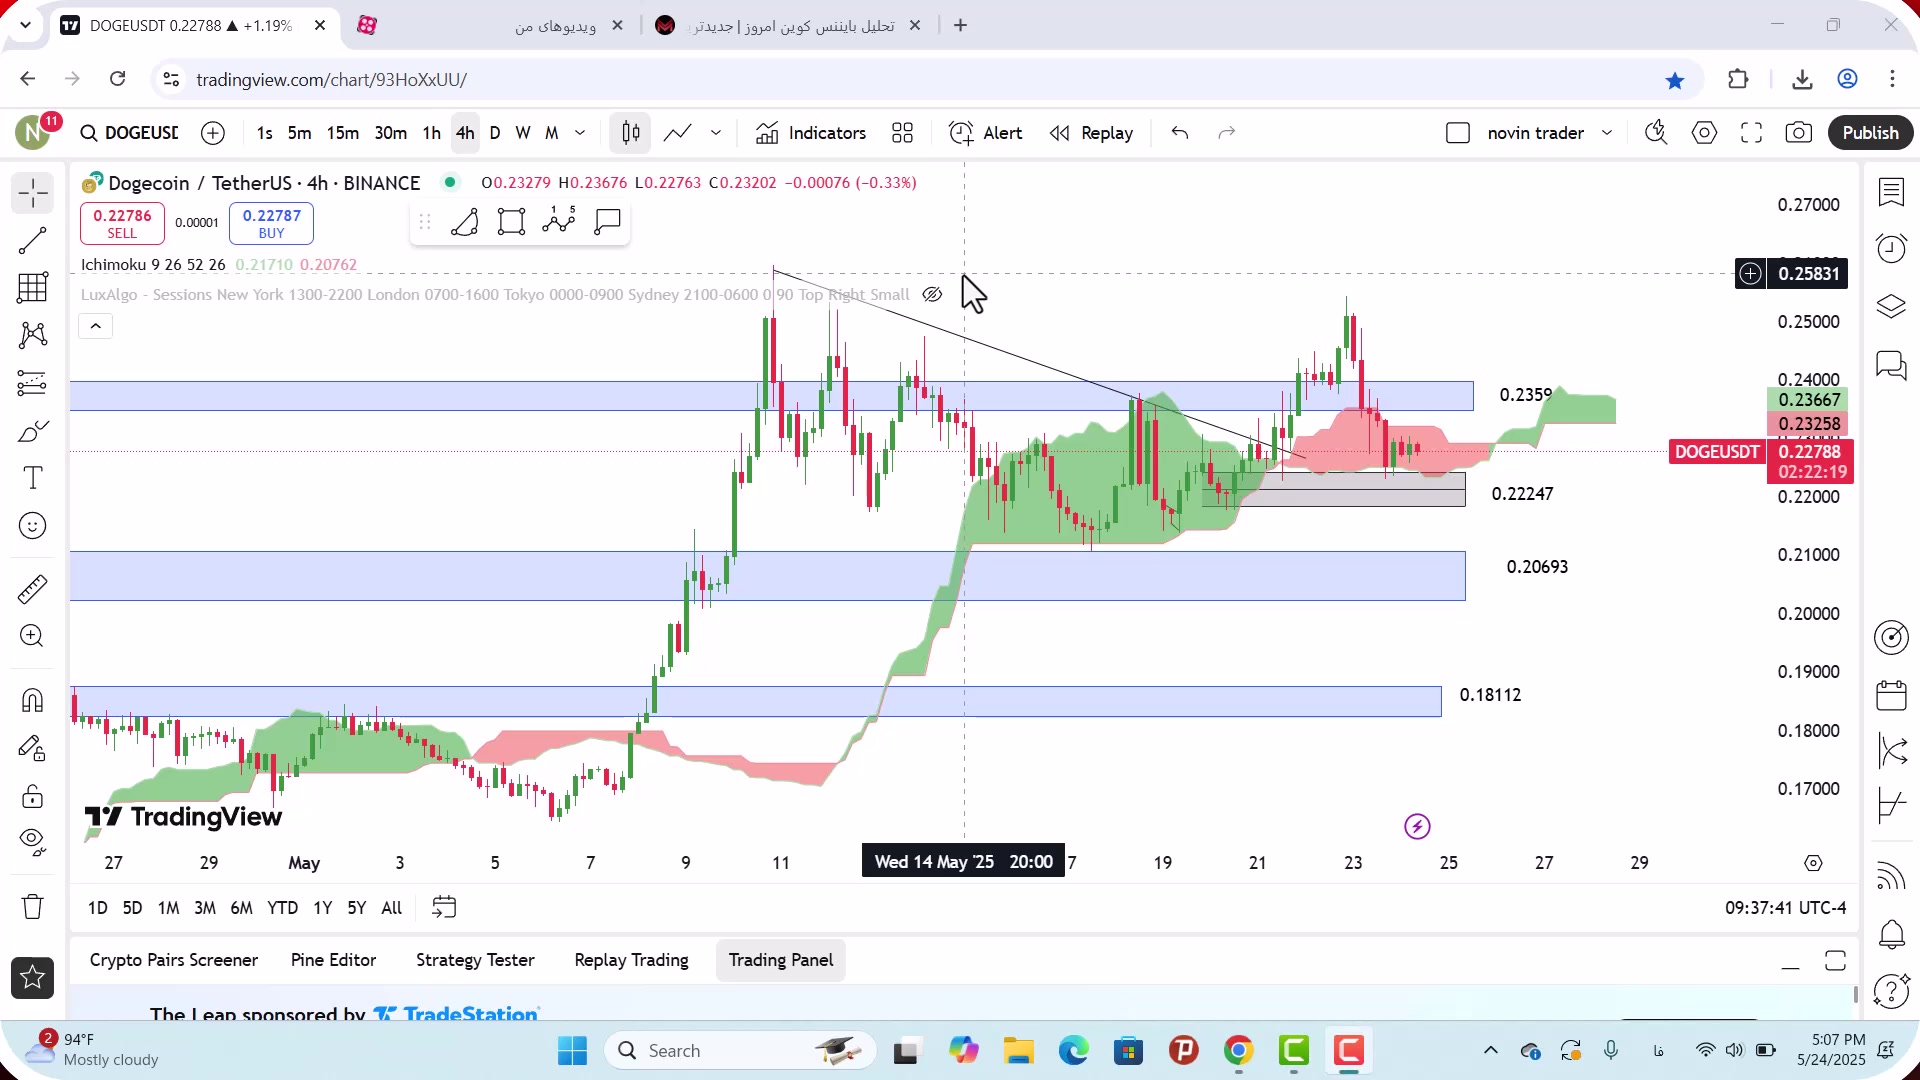The height and width of the screenshot is (1080, 1920).
Task: Open price scale settings gear
Action: point(1813,863)
